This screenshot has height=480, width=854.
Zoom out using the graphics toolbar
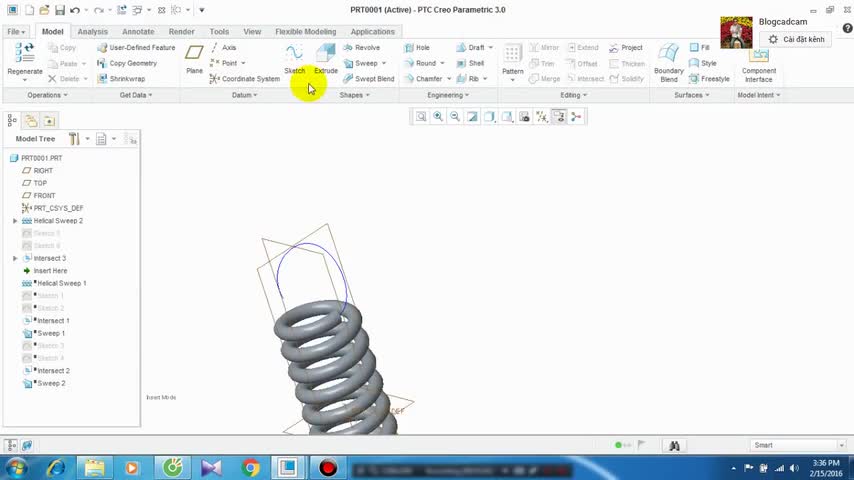coord(455,117)
